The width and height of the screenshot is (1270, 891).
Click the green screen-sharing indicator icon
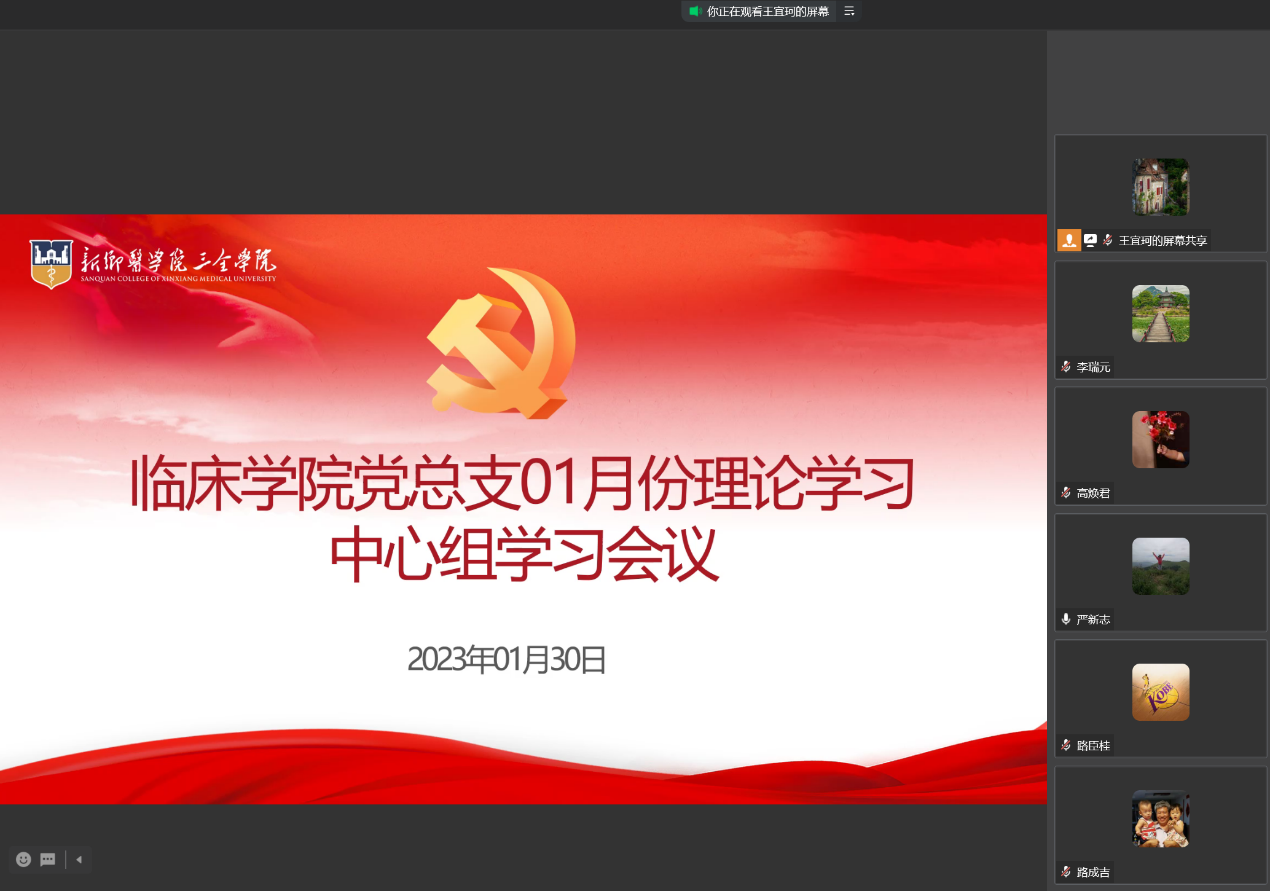[x=694, y=11]
